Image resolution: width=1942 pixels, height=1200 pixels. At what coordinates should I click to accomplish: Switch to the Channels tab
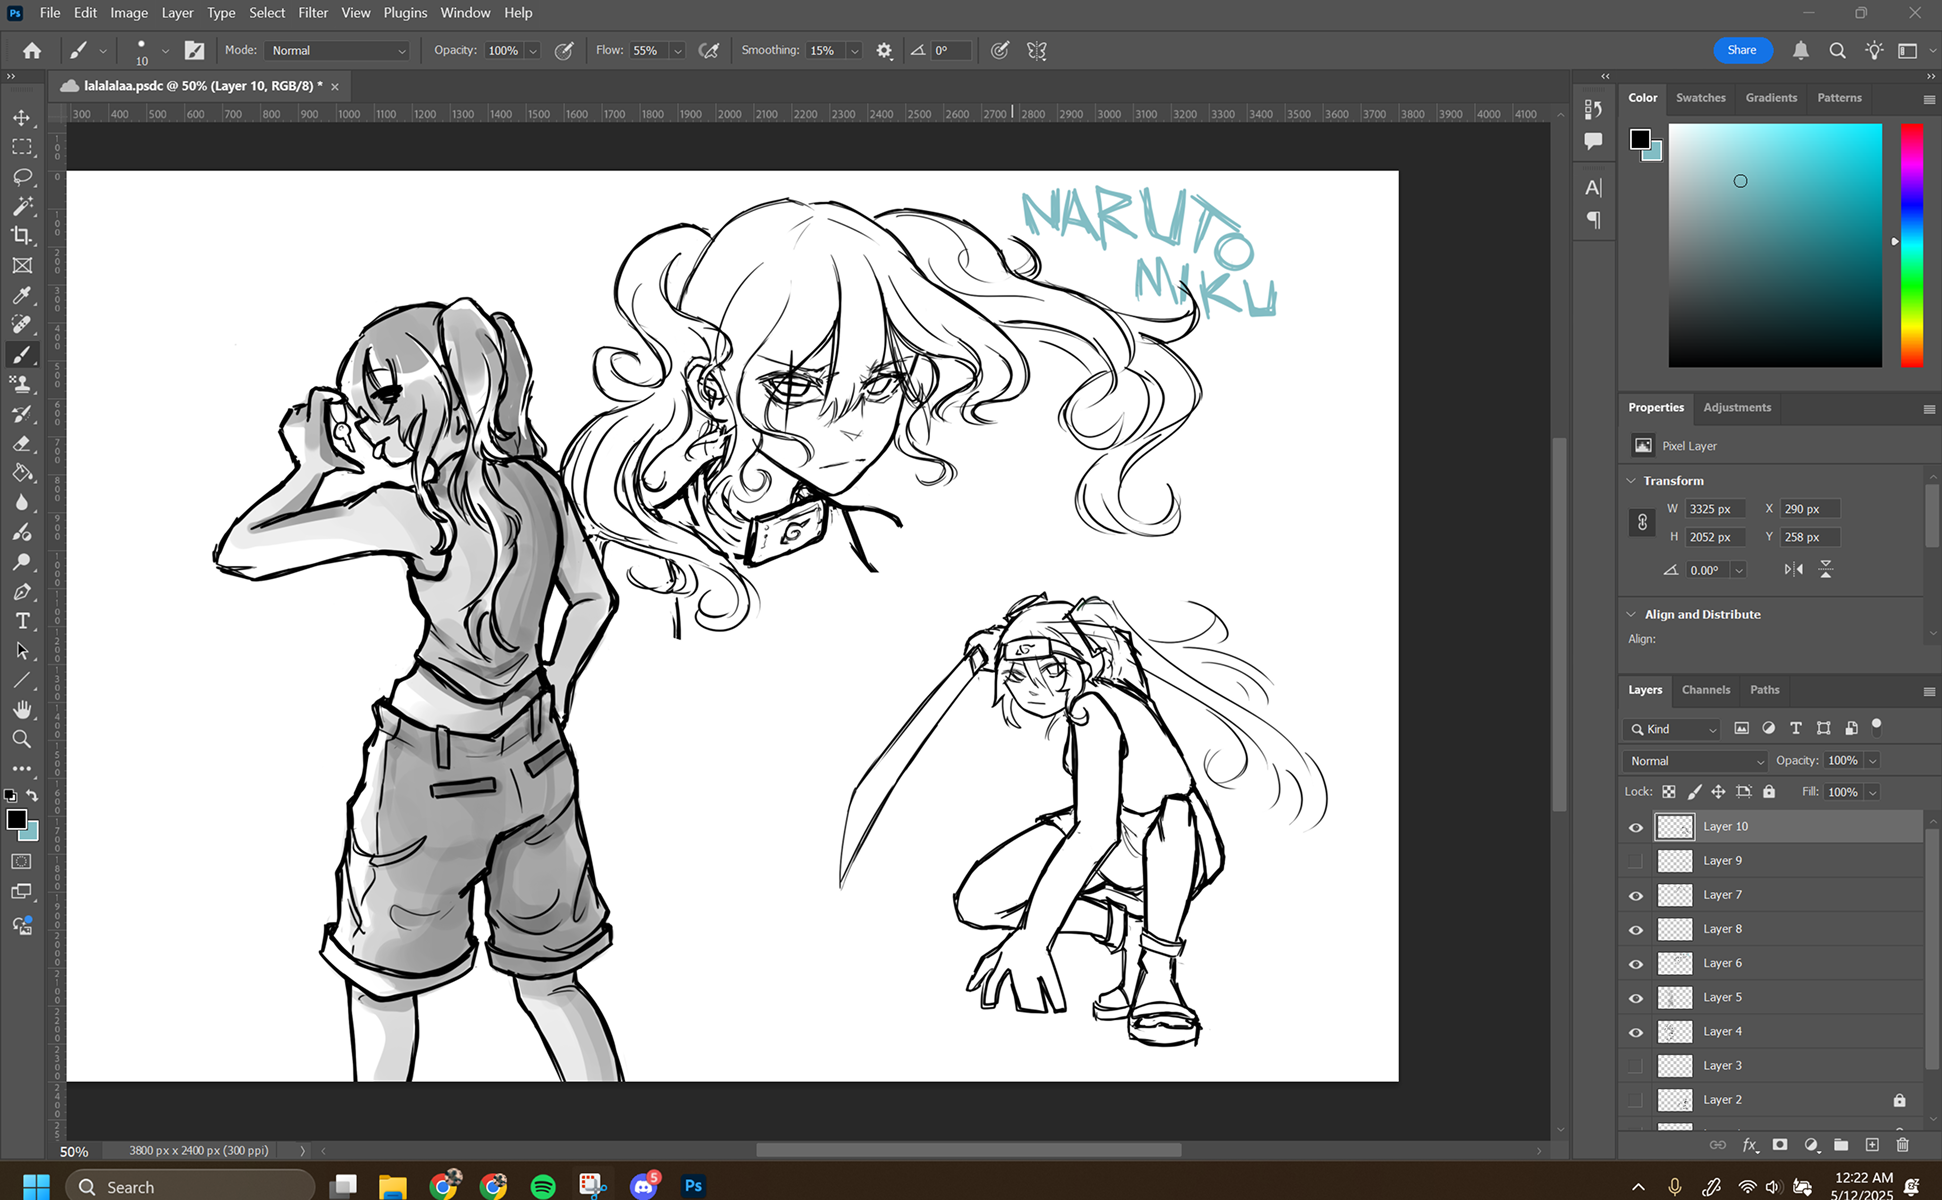click(x=1705, y=690)
